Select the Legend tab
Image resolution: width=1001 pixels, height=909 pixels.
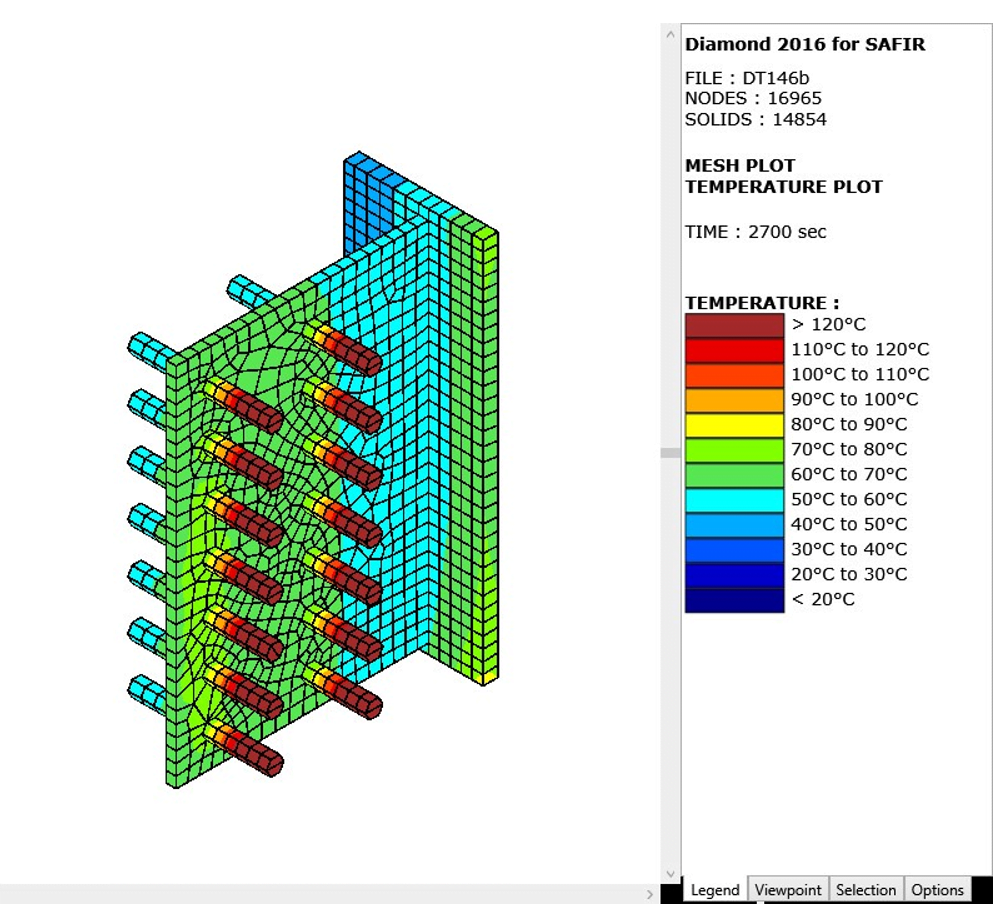pos(715,890)
